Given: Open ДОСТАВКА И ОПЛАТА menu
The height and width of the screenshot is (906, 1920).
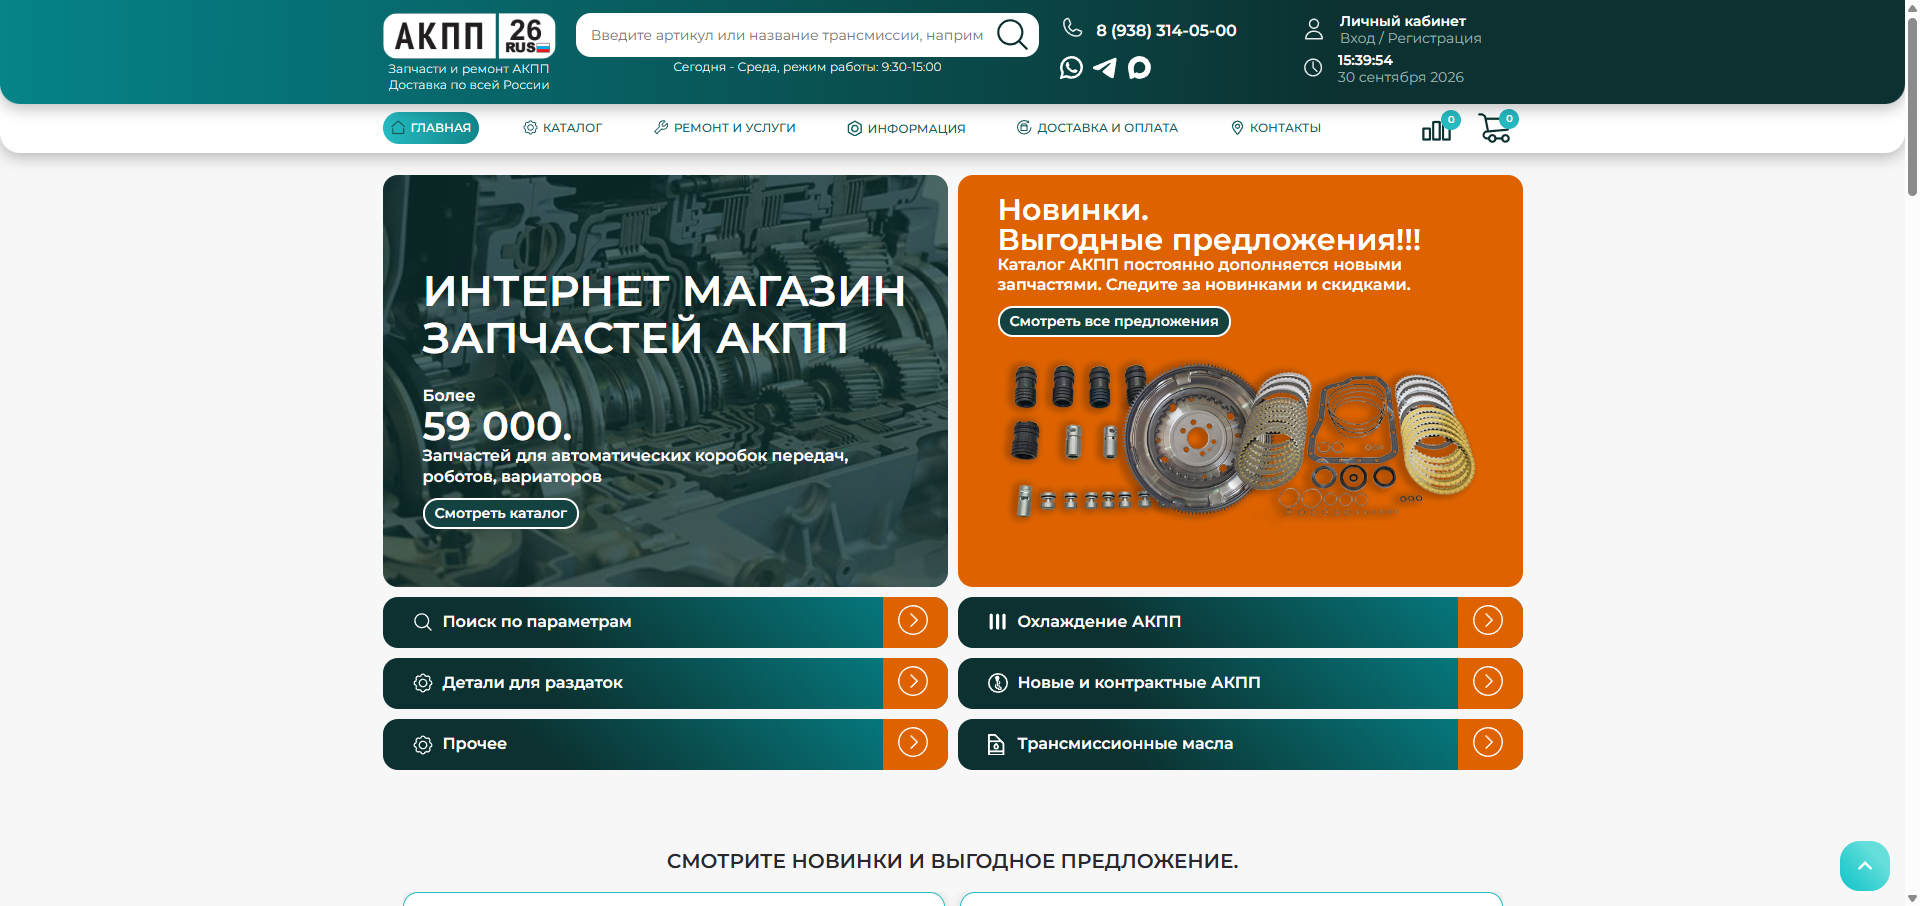Looking at the screenshot, I should point(1097,128).
